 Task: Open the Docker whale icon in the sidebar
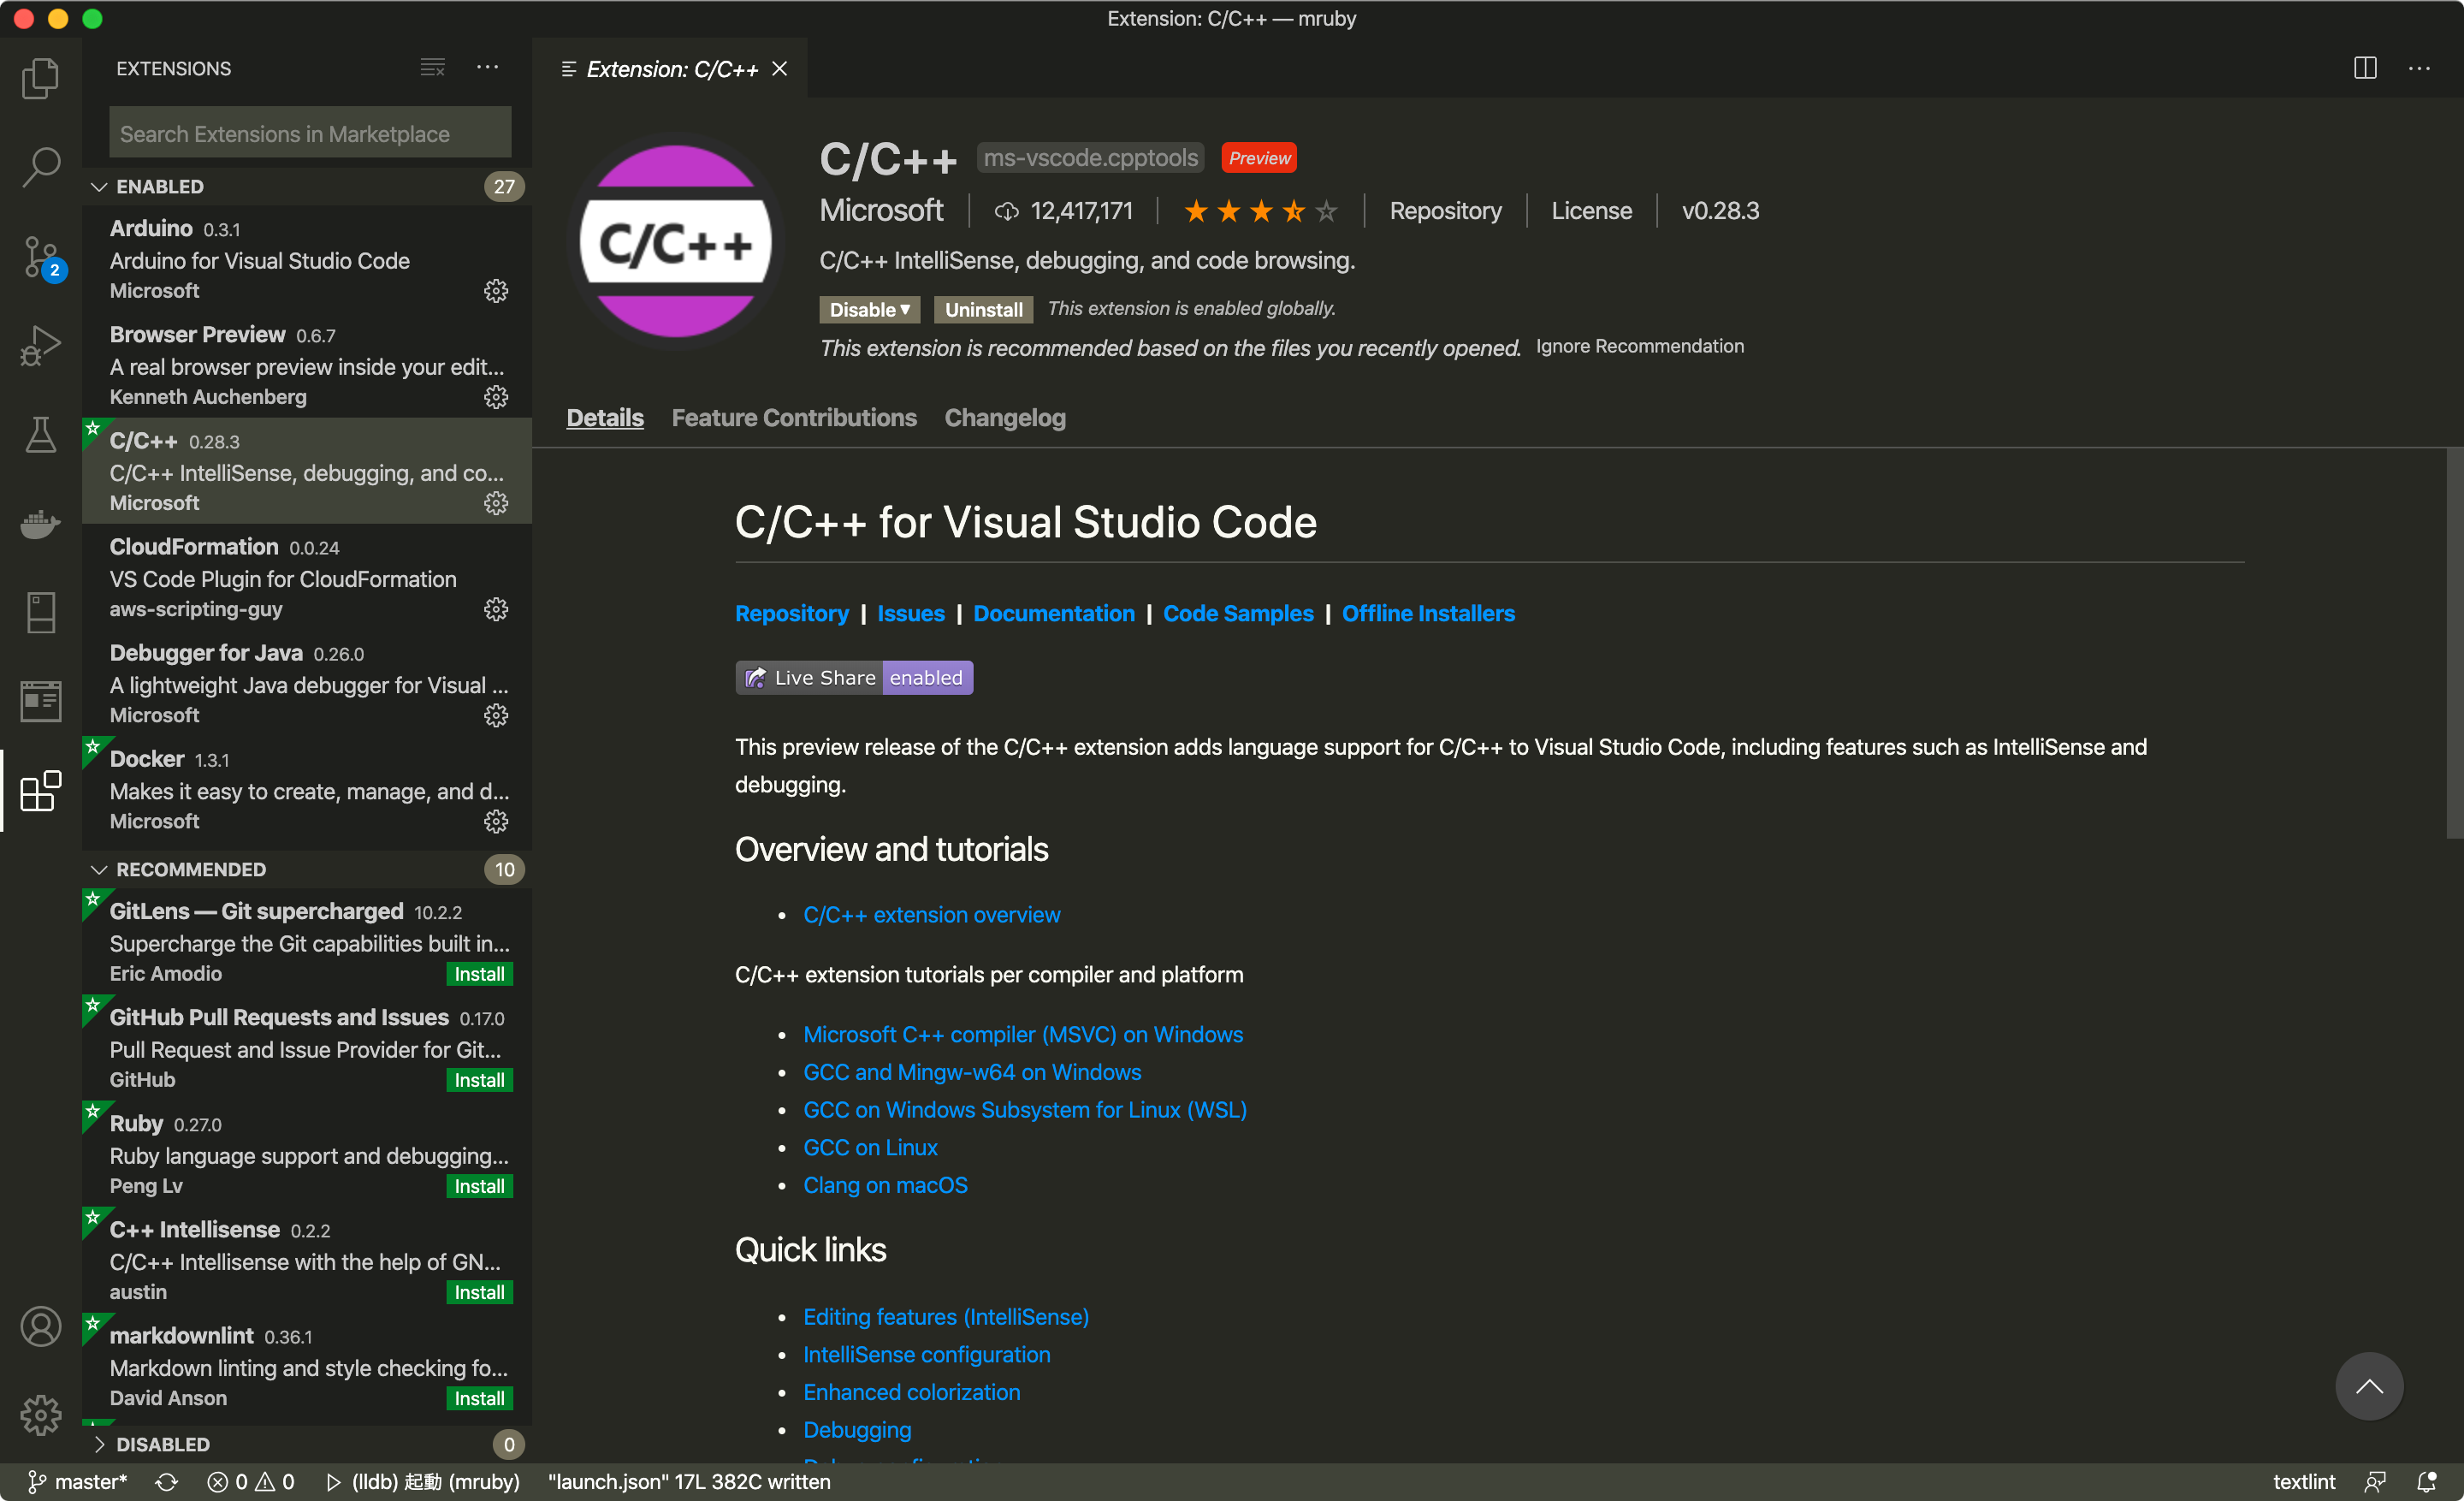(x=40, y=523)
